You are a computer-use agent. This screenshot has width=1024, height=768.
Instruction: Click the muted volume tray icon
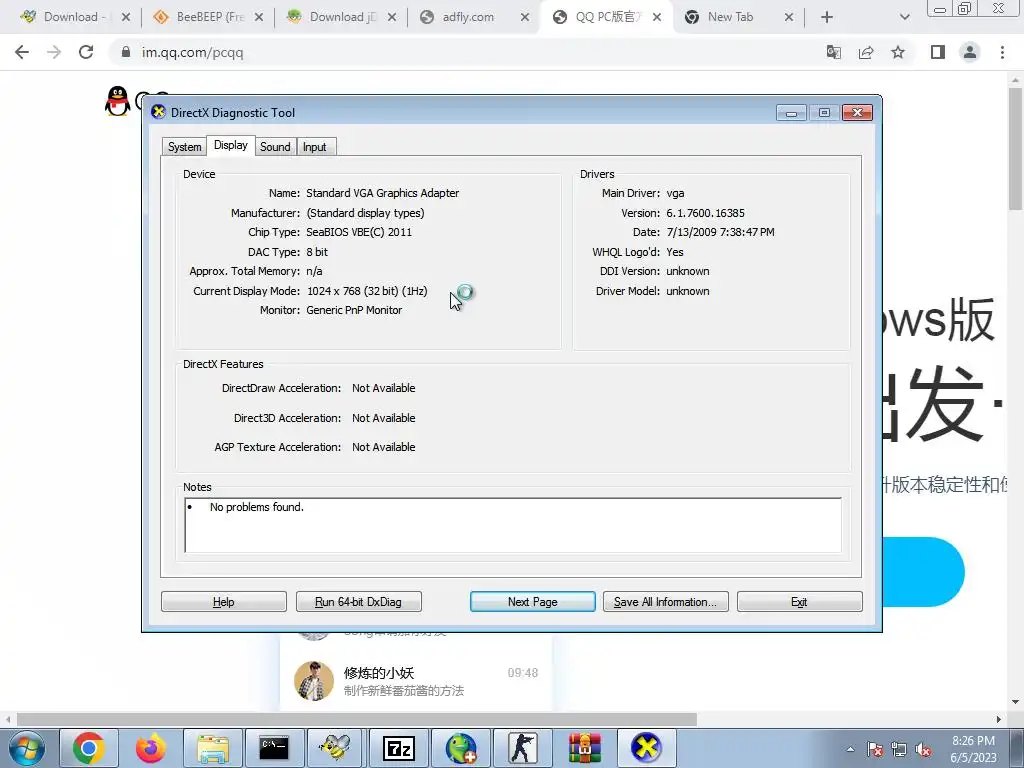point(923,749)
